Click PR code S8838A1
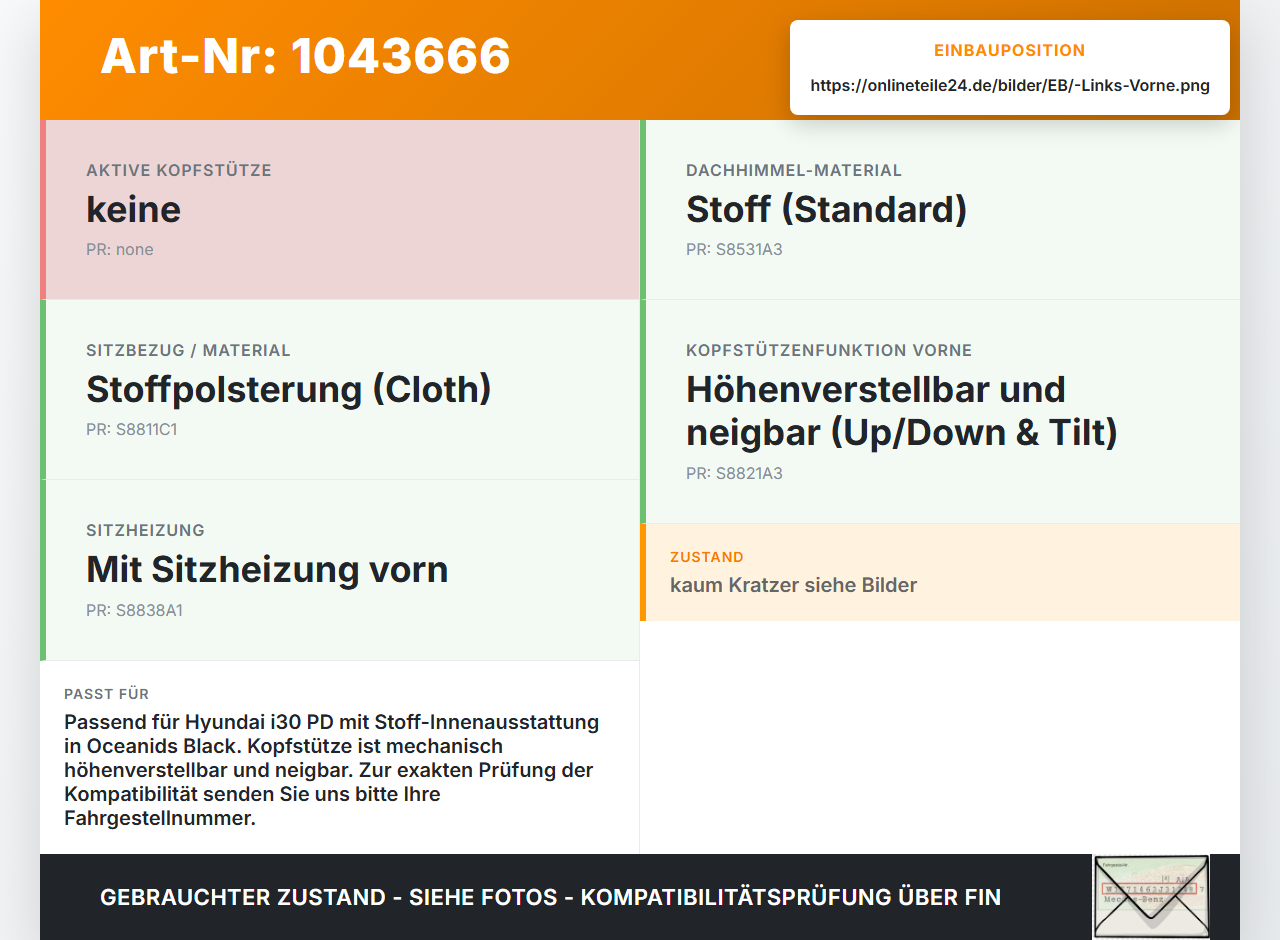Screen dimensions: 1280x940 tap(134, 610)
